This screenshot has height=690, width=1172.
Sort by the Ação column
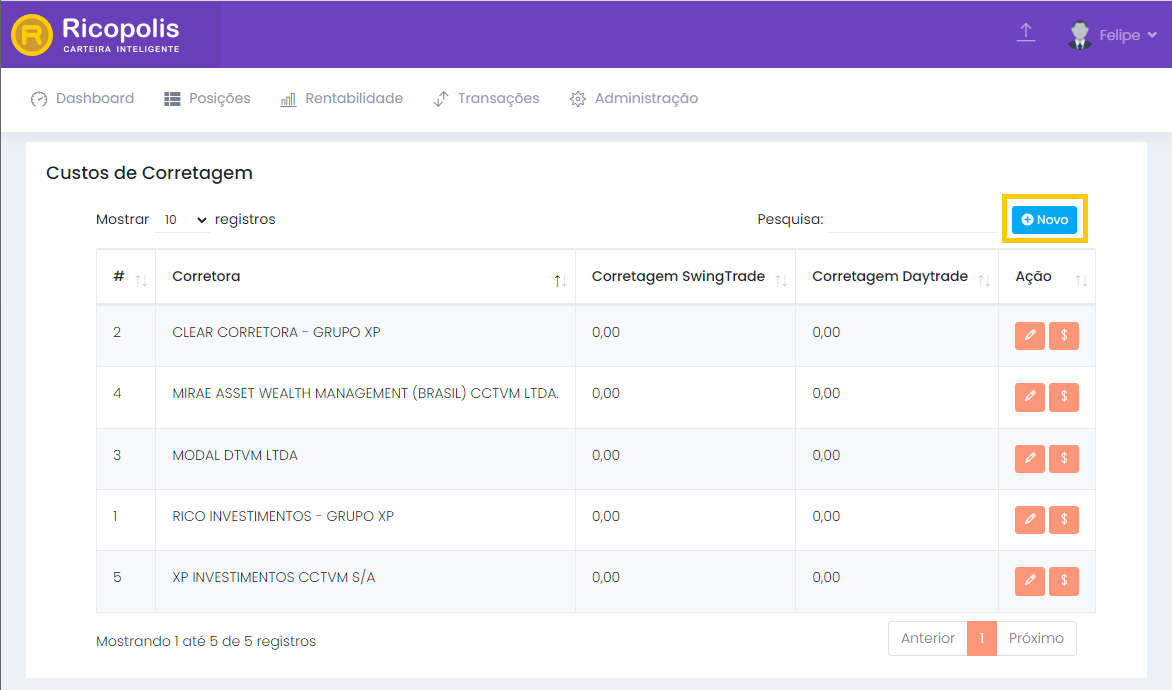point(1047,277)
